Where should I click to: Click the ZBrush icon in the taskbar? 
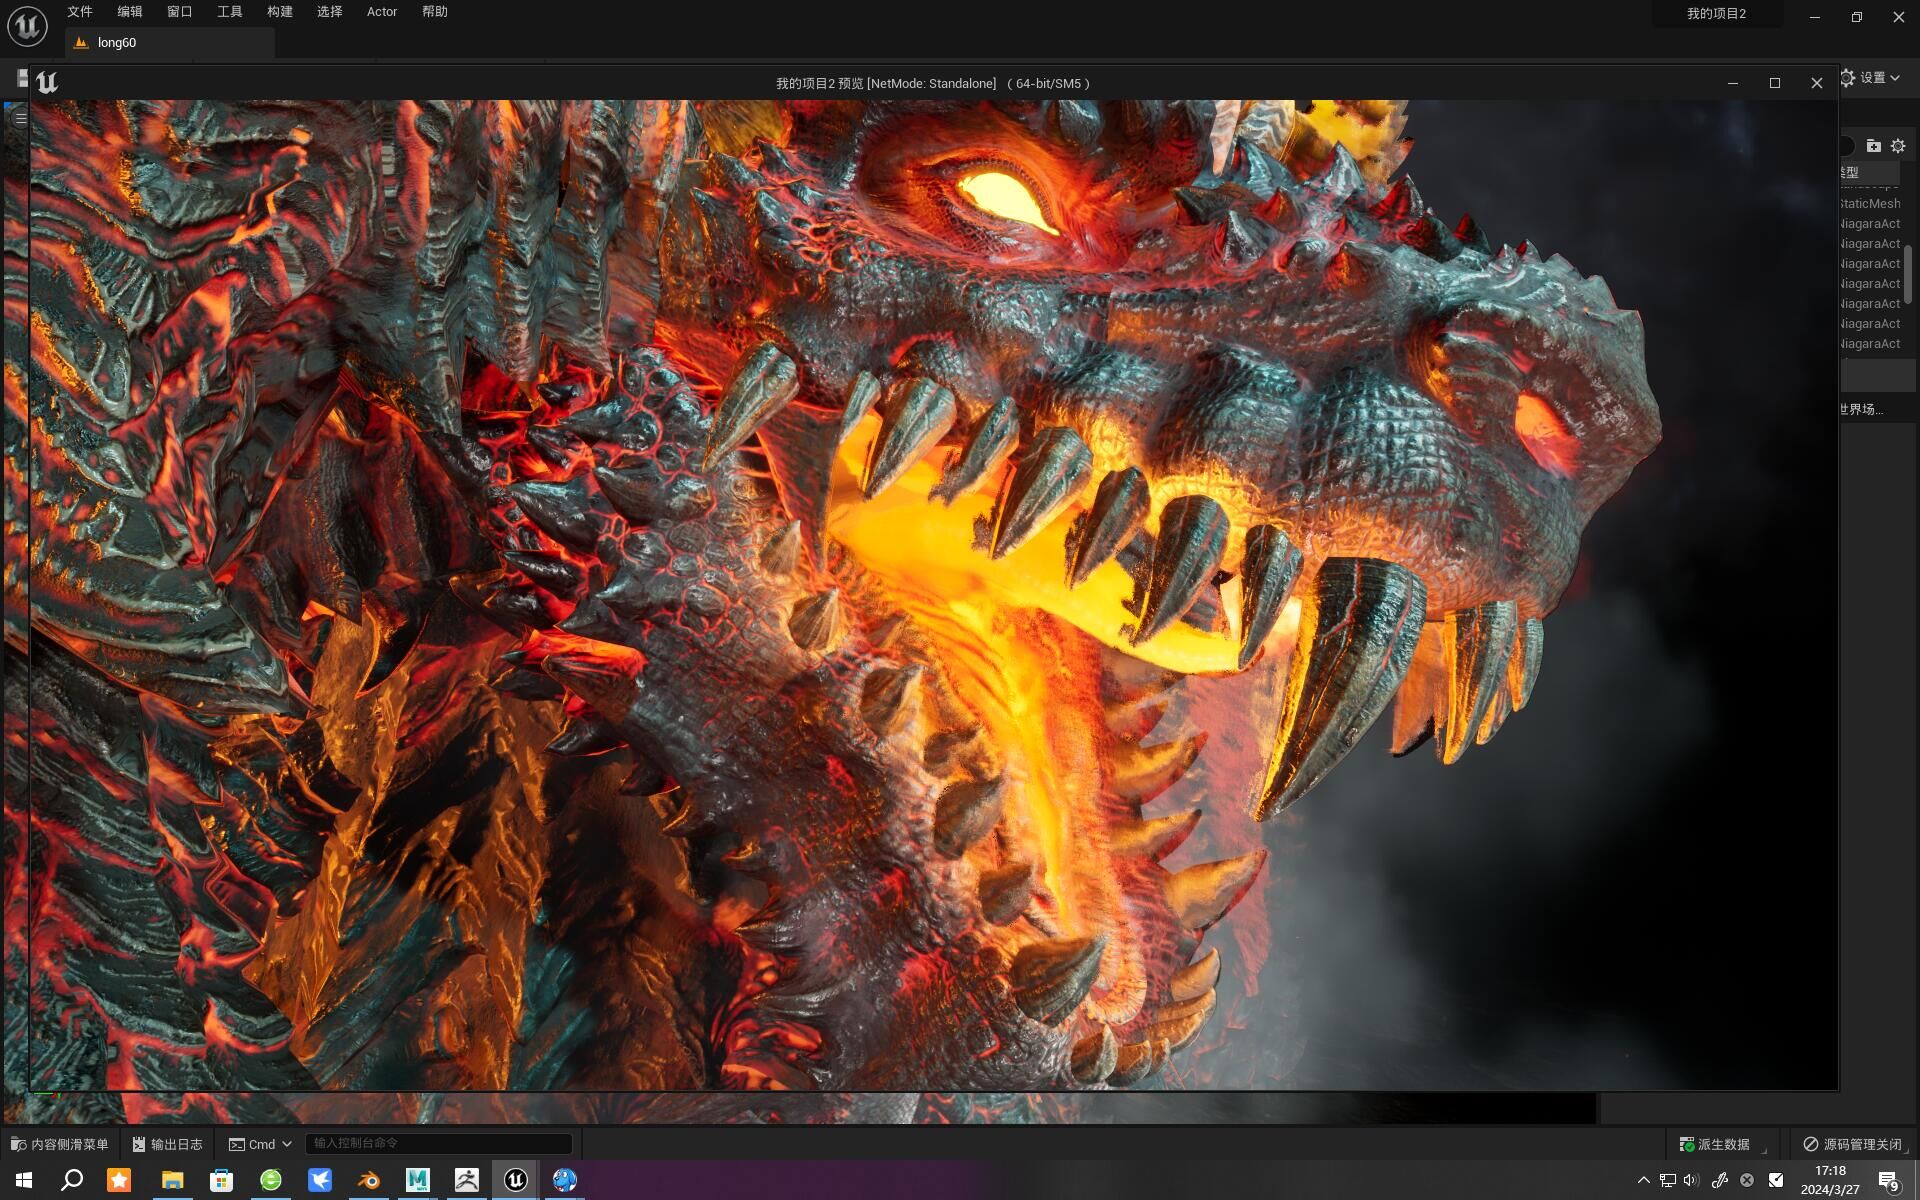pos(466,1180)
